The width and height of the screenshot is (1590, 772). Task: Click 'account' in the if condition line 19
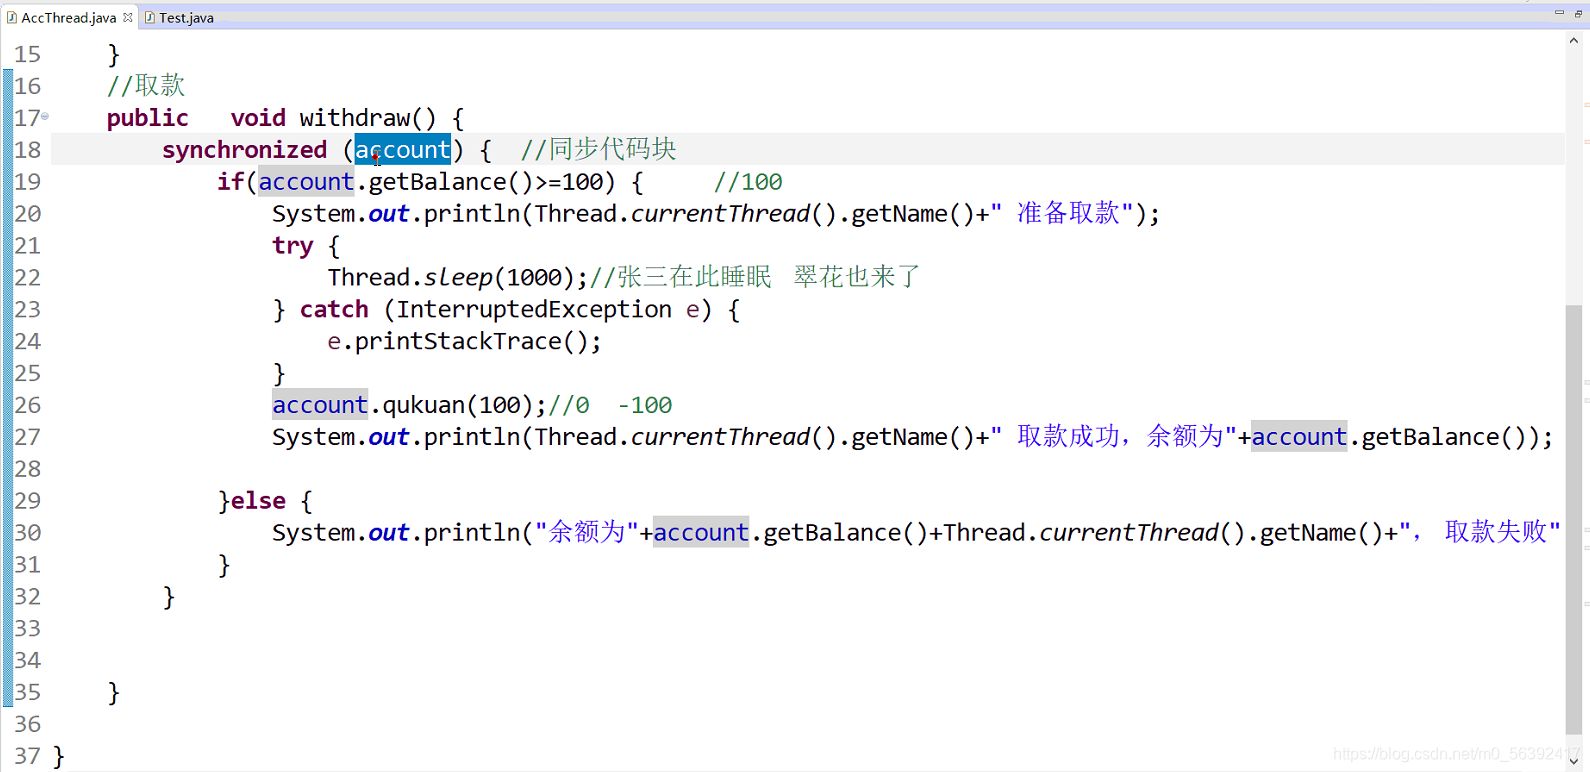(306, 182)
